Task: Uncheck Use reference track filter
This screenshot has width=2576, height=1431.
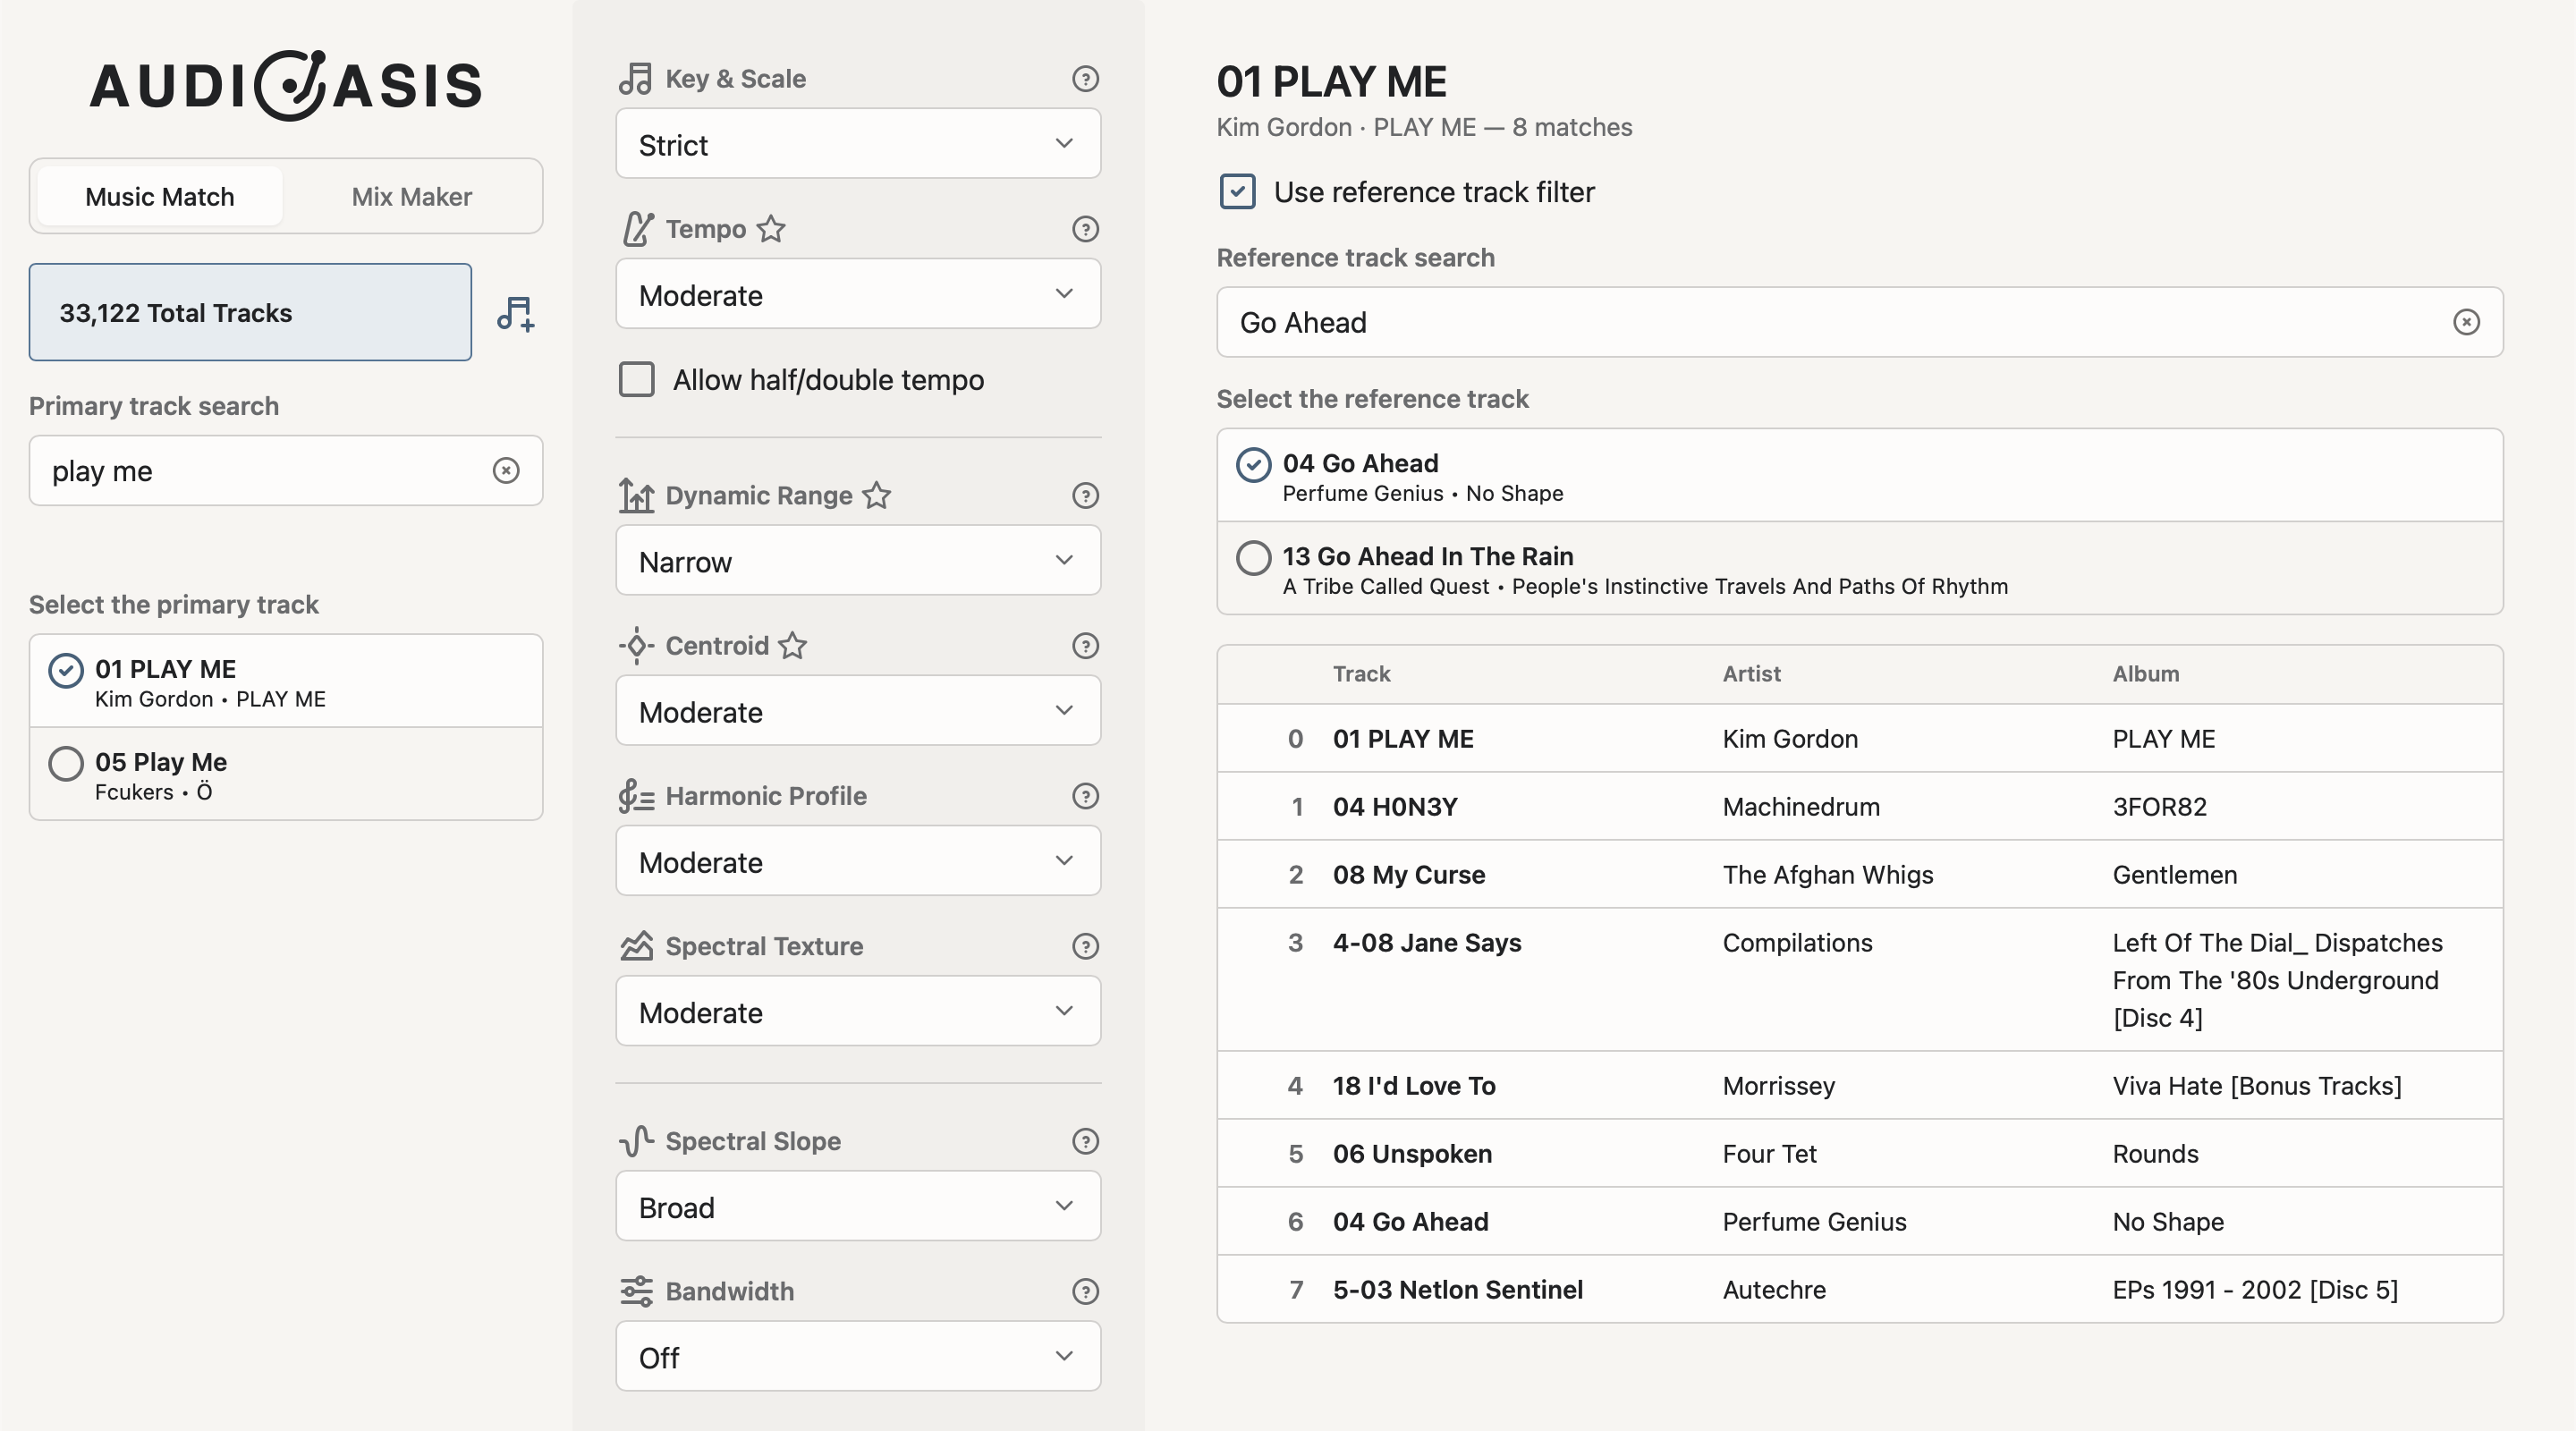Action: pos(1238,191)
